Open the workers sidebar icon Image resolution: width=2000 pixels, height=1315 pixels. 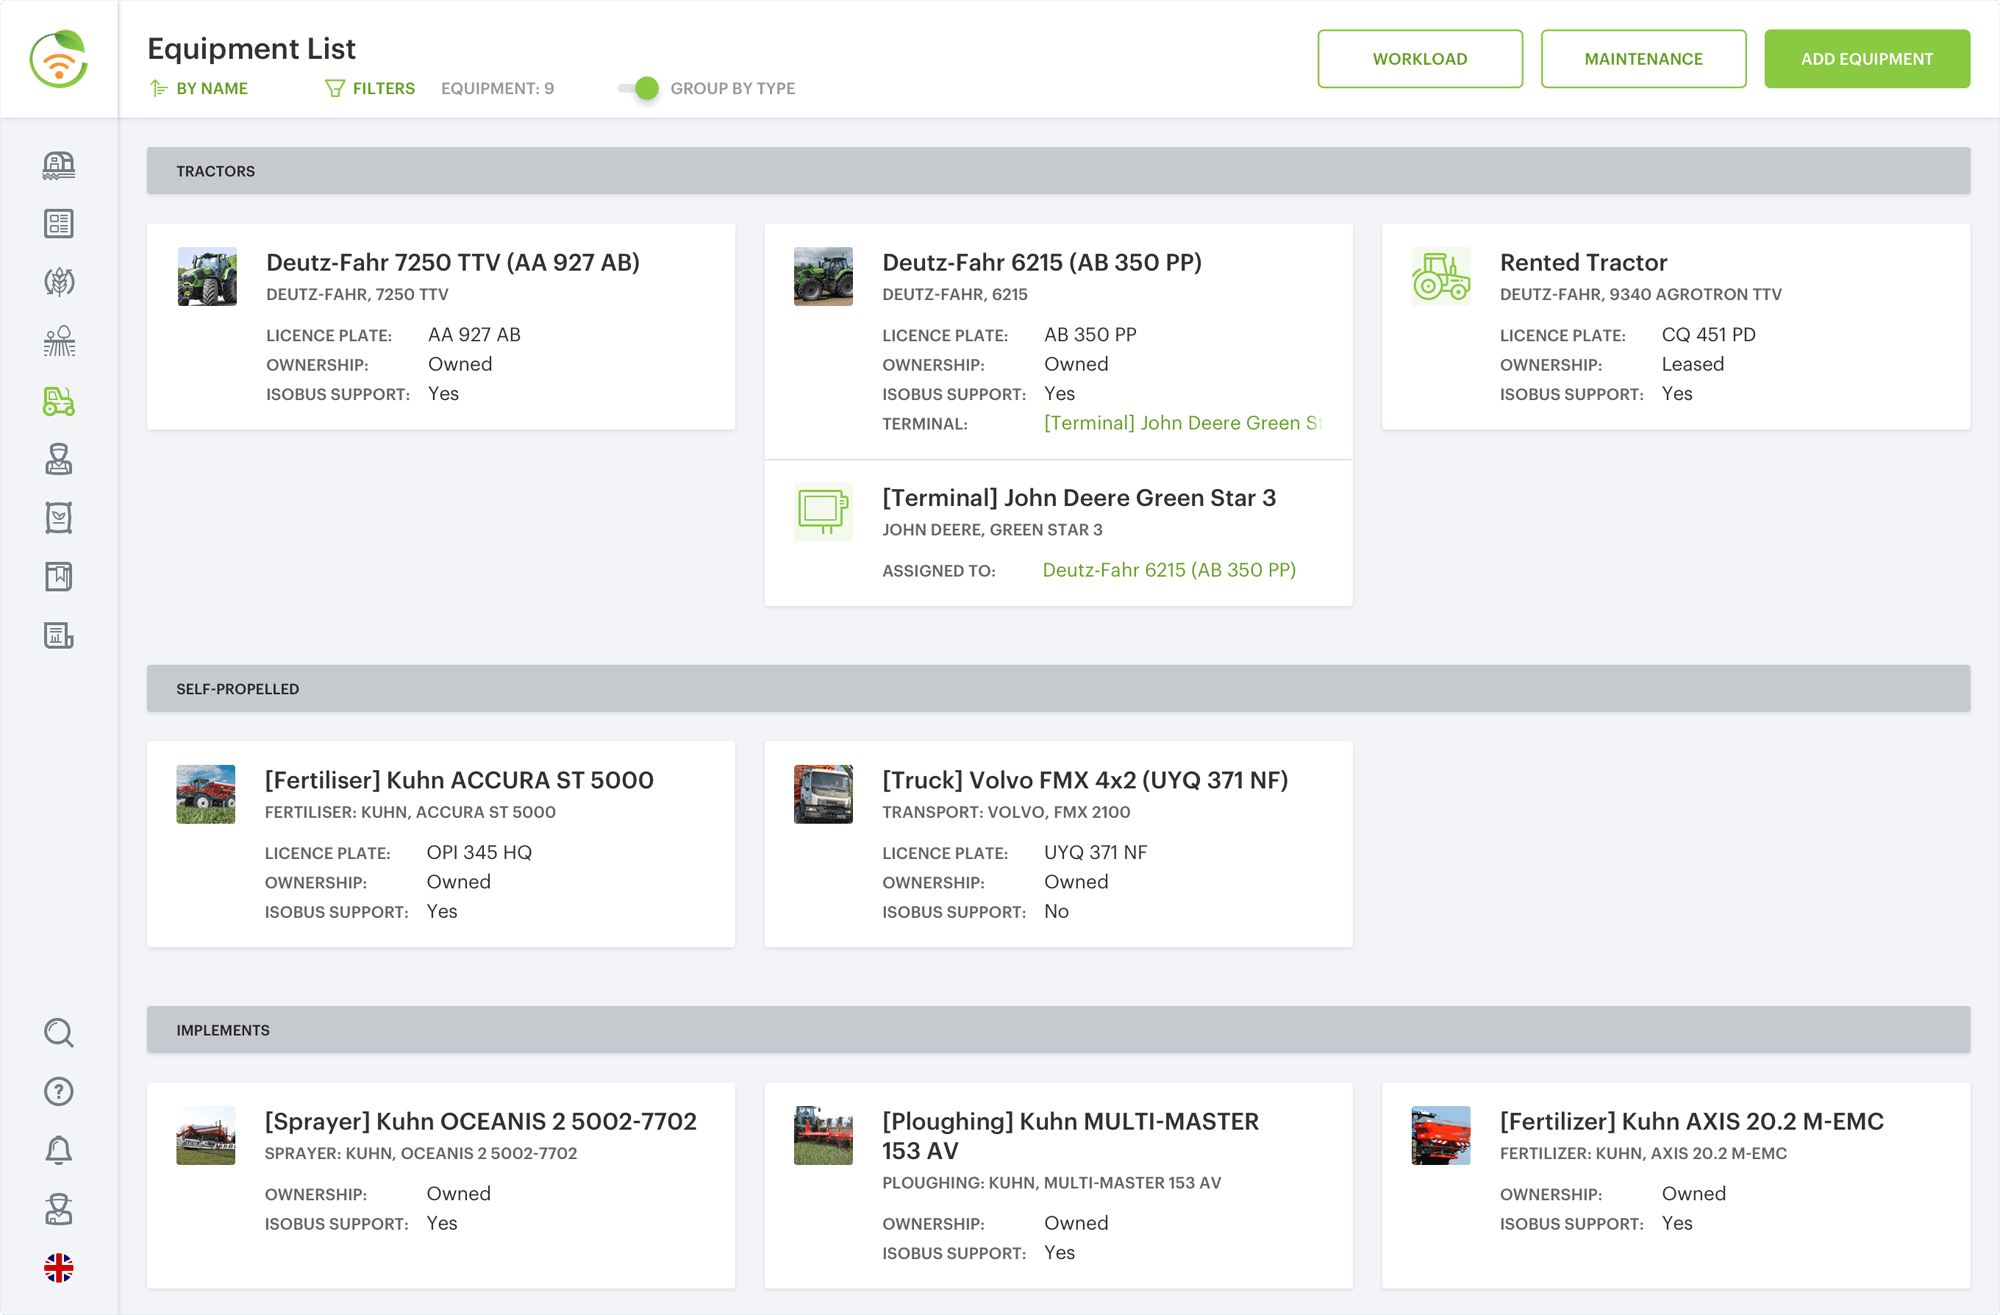pyautogui.click(x=59, y=459)
